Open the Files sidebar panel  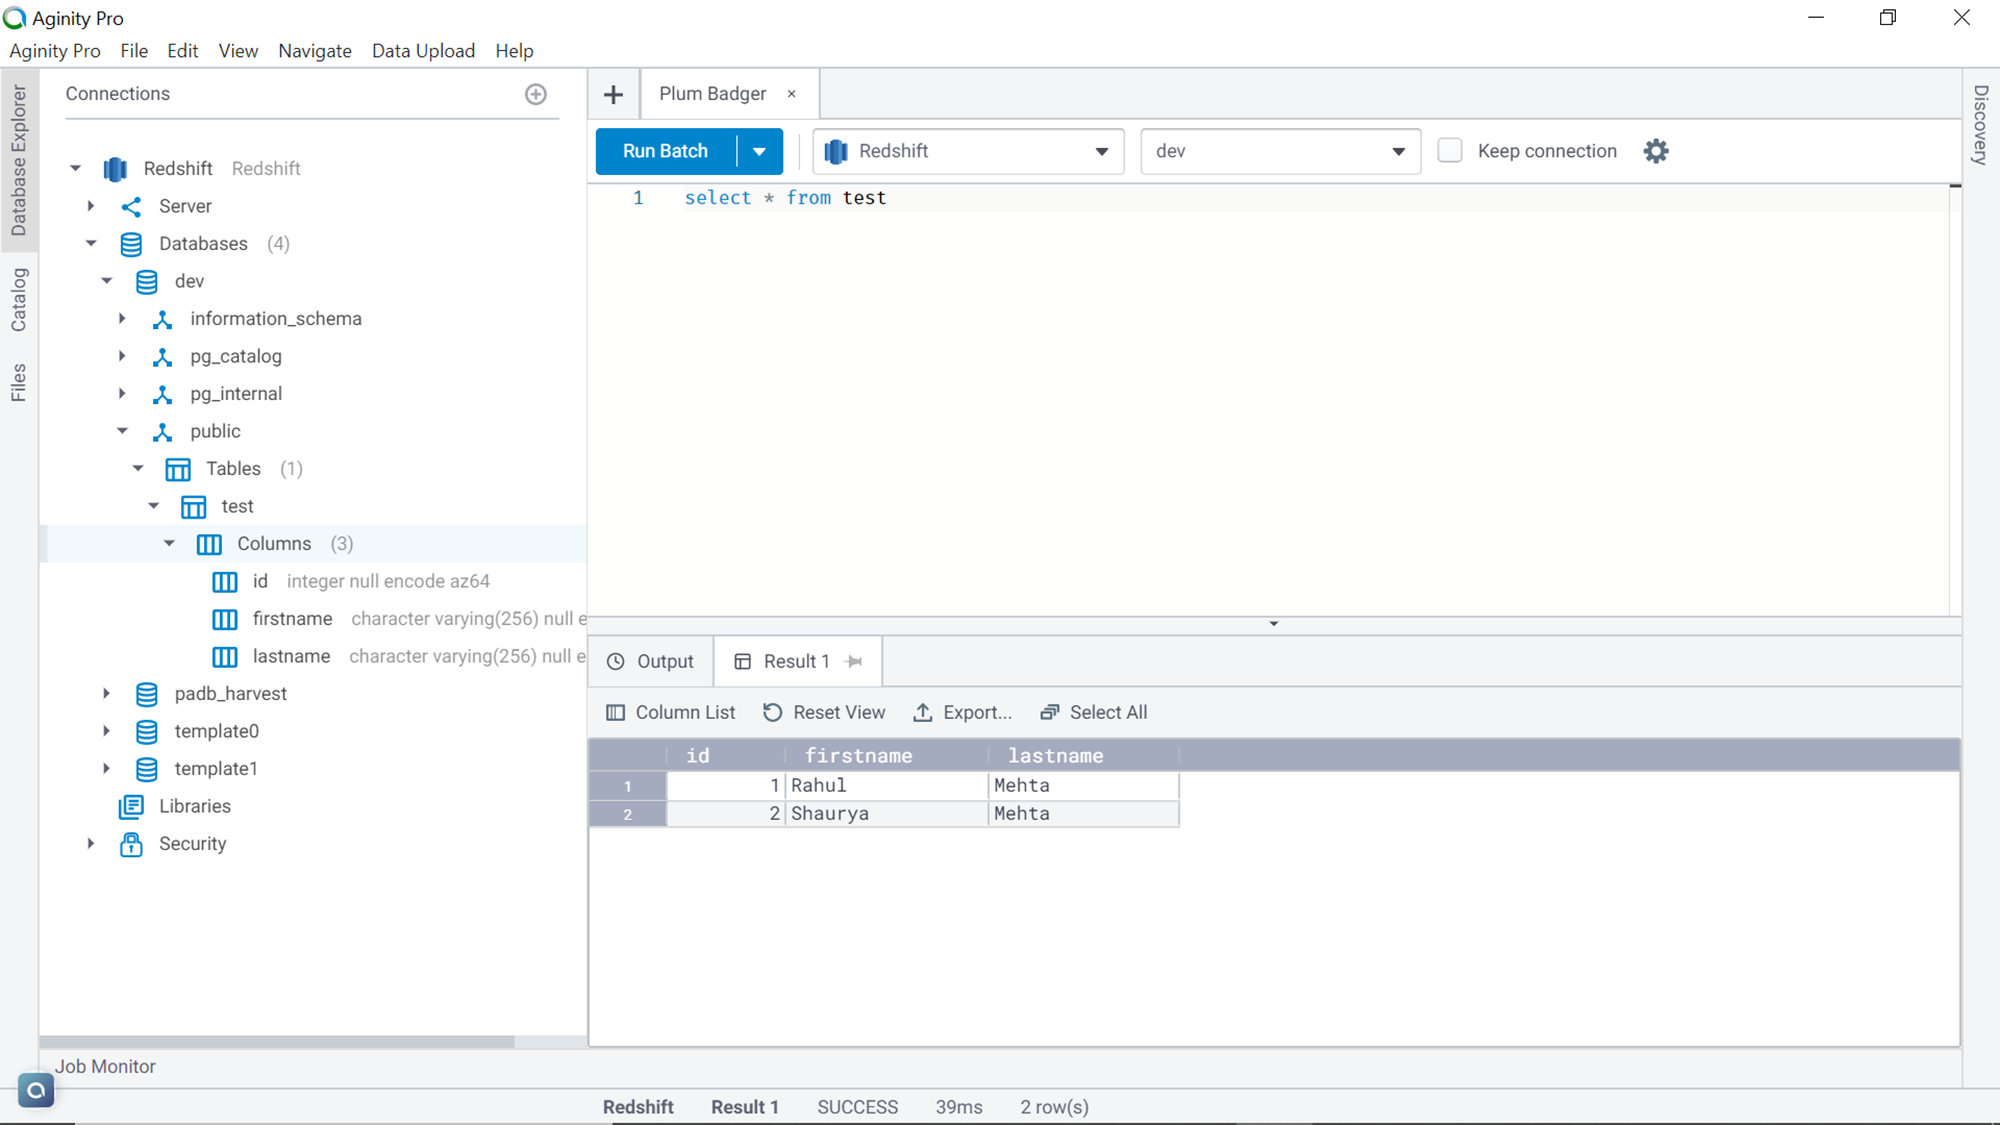tap(18, 380)
